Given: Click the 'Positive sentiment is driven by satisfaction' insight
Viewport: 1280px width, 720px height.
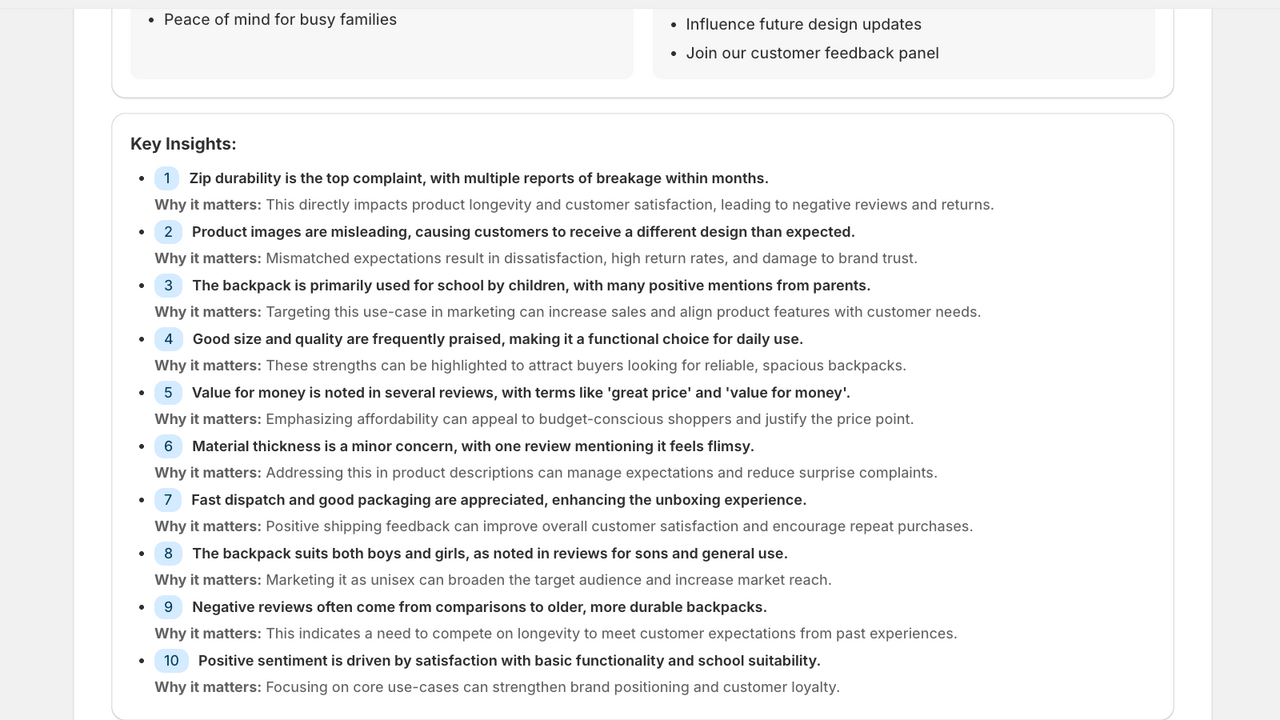Looking at the screenshot, I should (x=509, y=661).
